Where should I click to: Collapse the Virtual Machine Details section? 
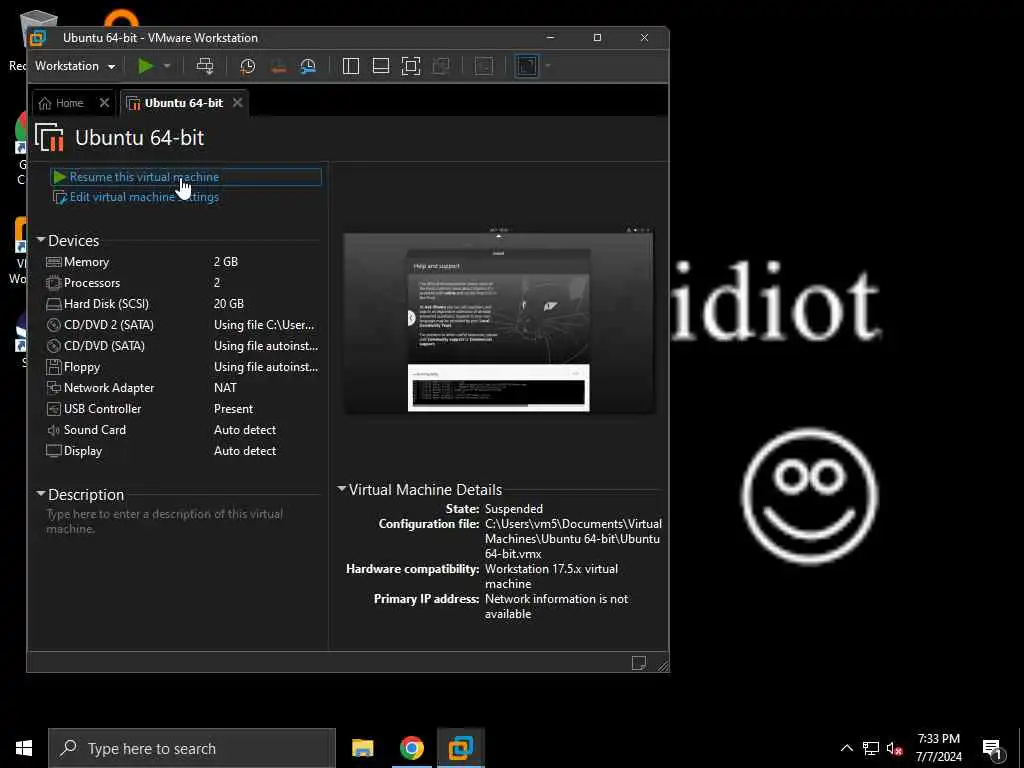point(342,489)
